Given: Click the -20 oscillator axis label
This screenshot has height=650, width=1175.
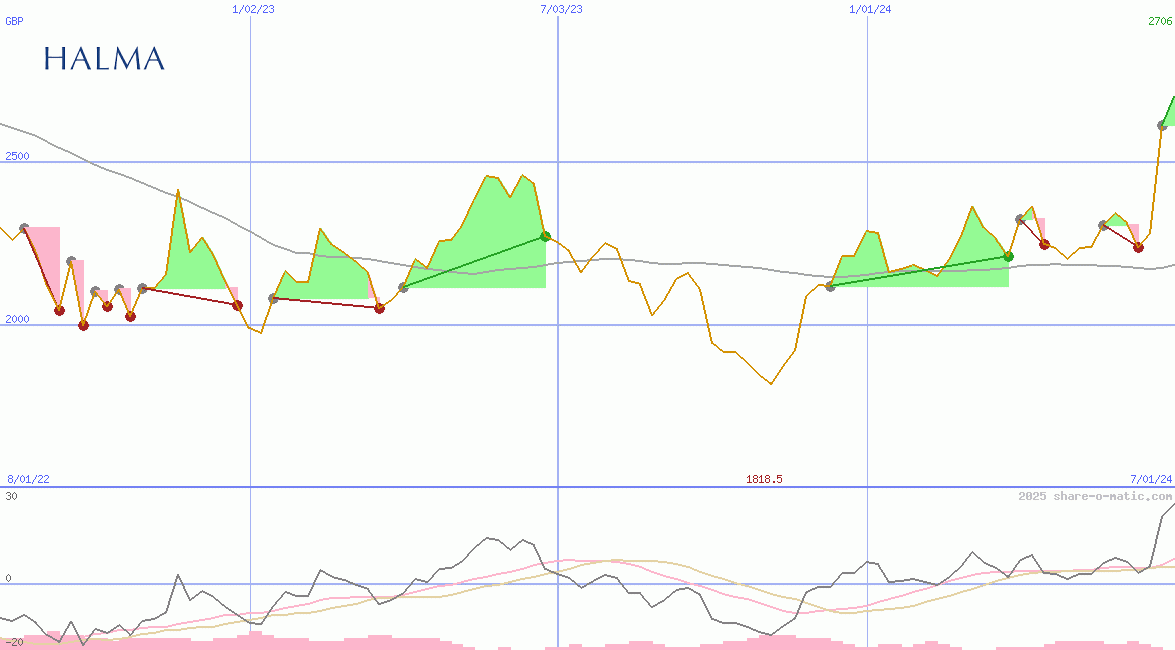Looking at the screenshot, I should 14,643.
